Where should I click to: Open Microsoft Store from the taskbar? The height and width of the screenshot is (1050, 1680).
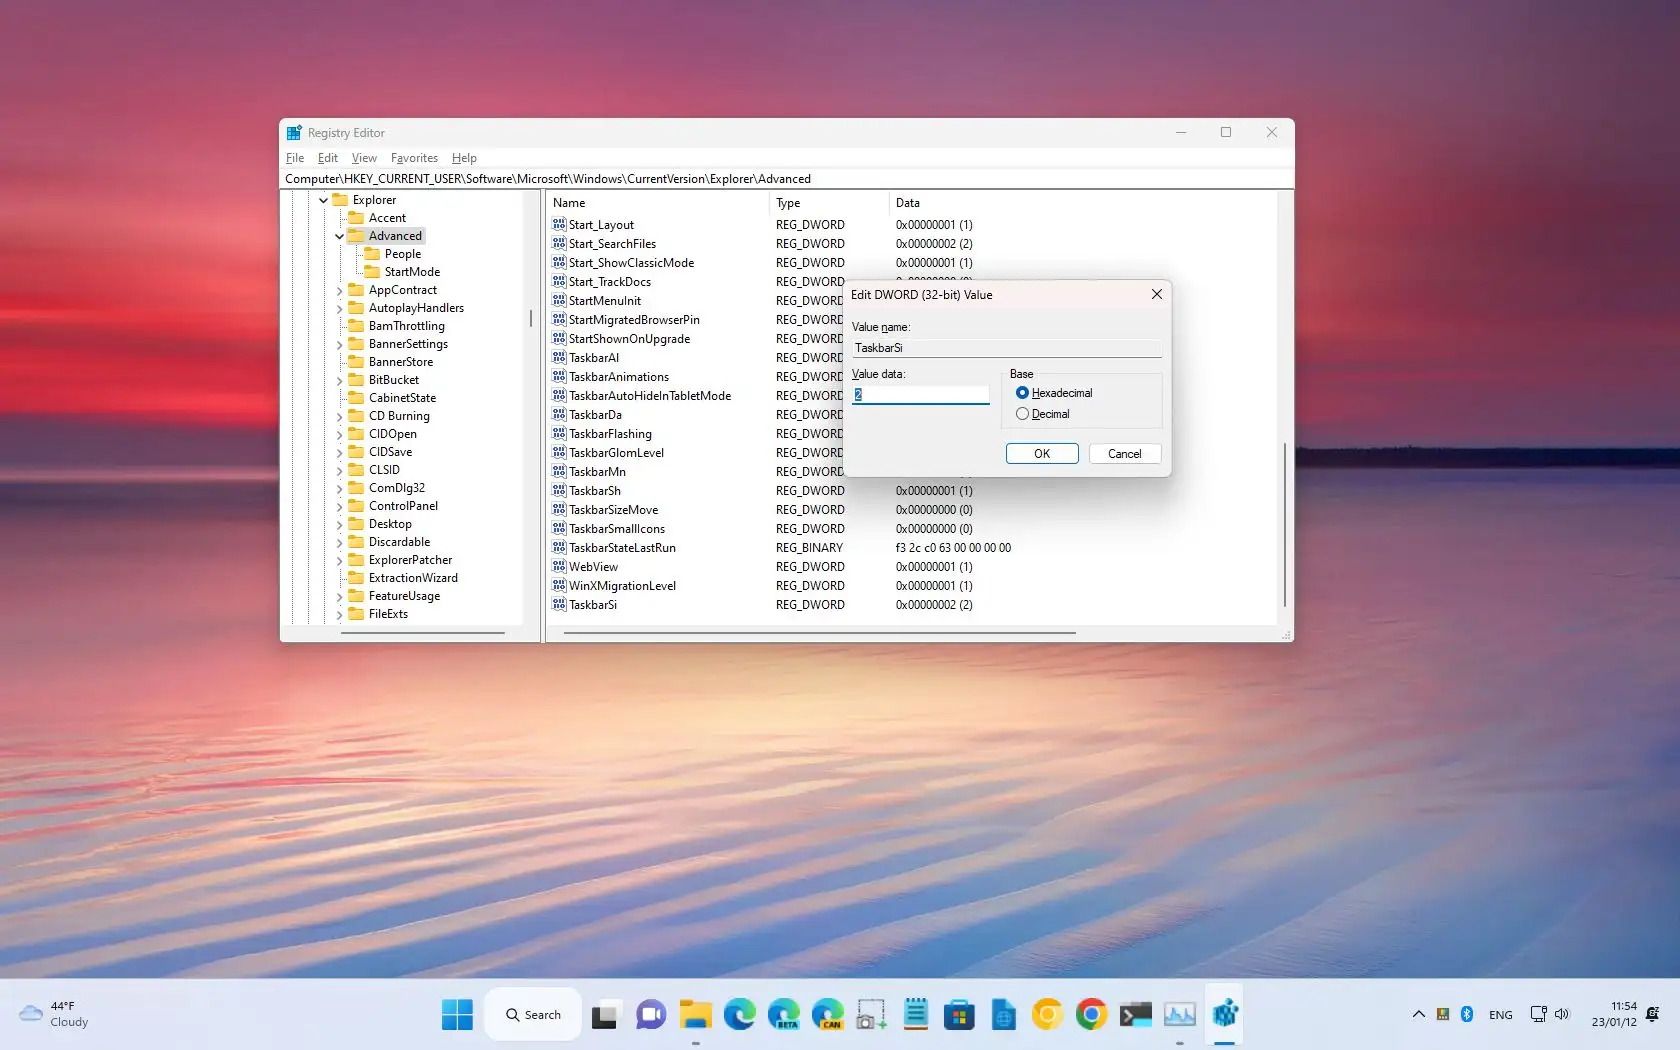pyautogui.click(x=959, y=1015)
